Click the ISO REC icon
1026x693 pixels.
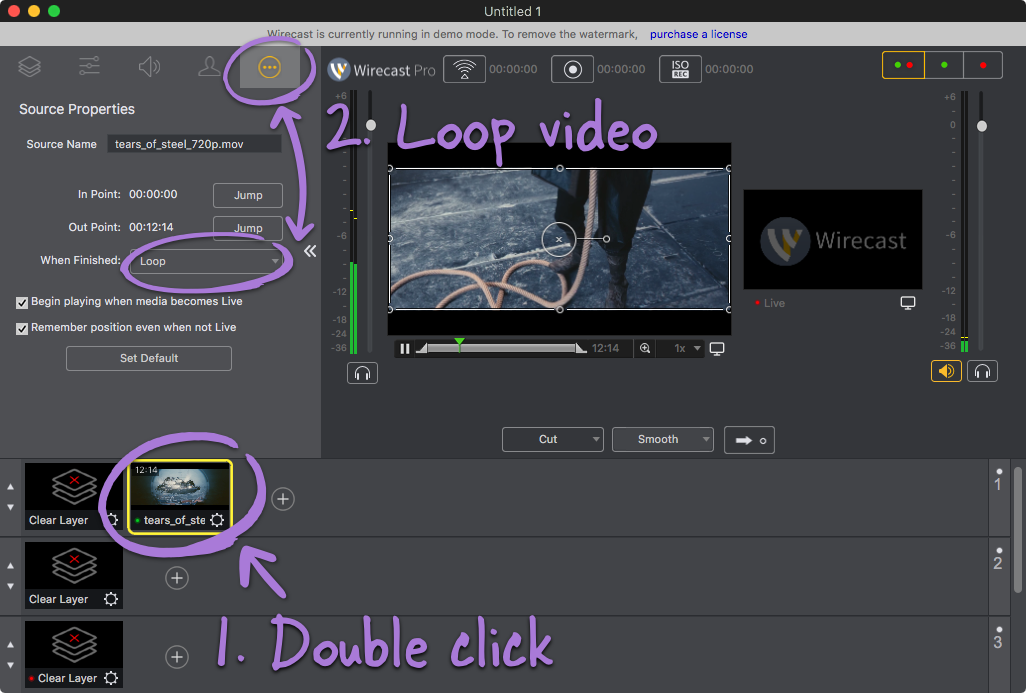point(681,69)
